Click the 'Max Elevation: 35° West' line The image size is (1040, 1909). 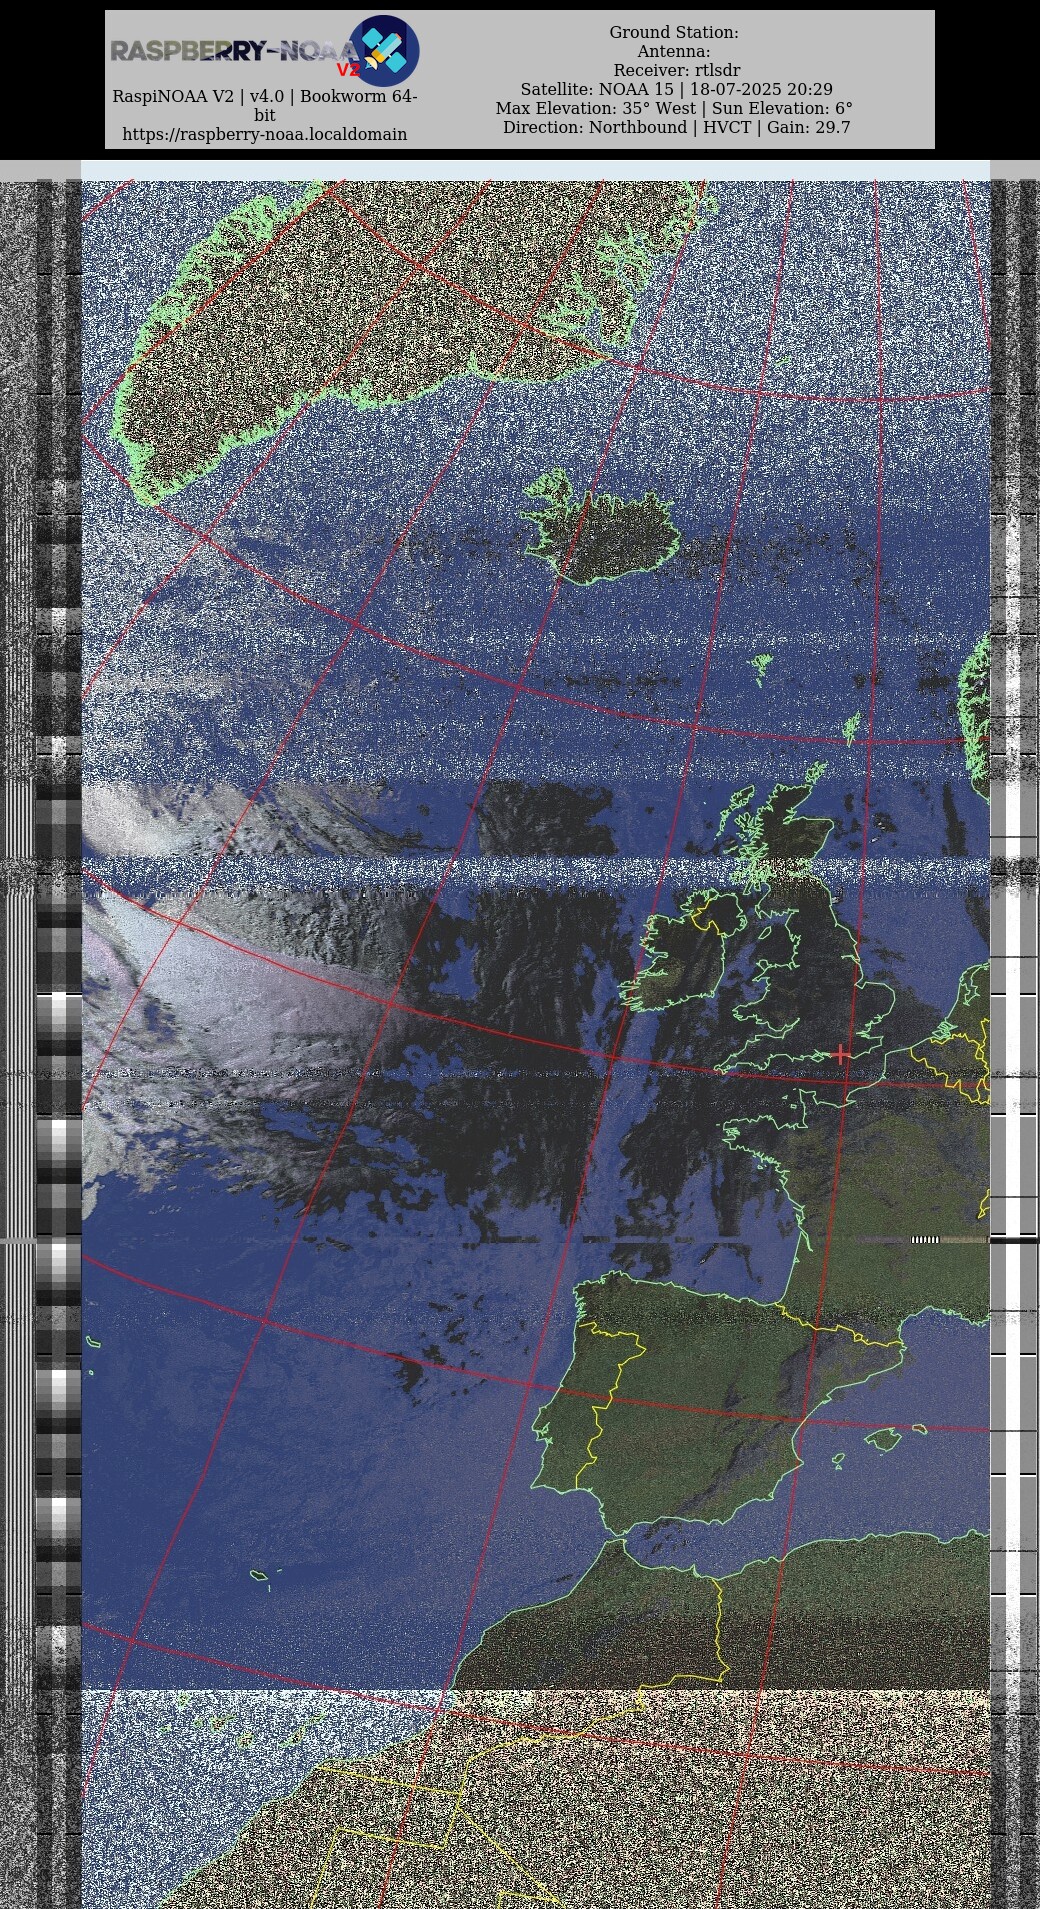[674, 109]
